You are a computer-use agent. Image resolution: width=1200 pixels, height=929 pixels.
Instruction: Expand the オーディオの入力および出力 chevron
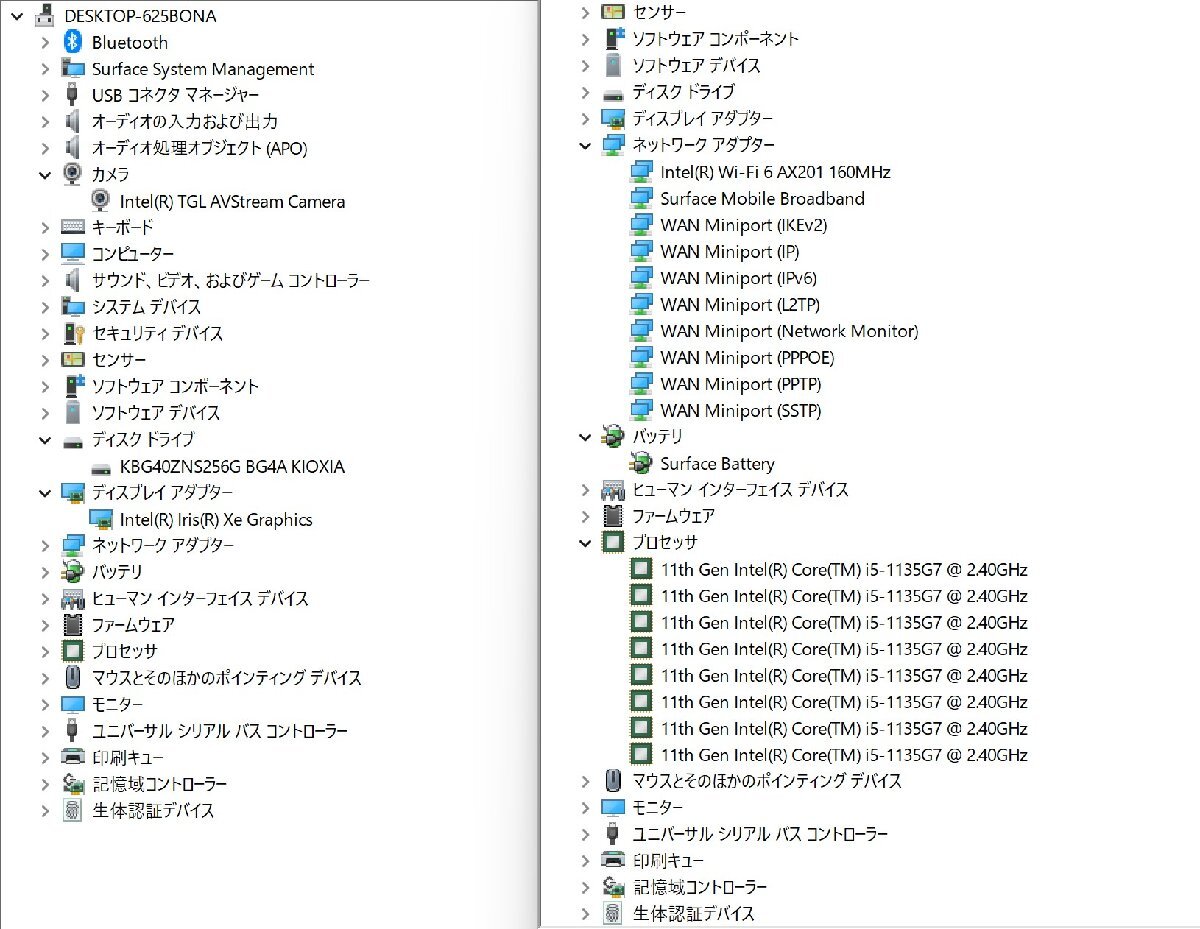45,121
